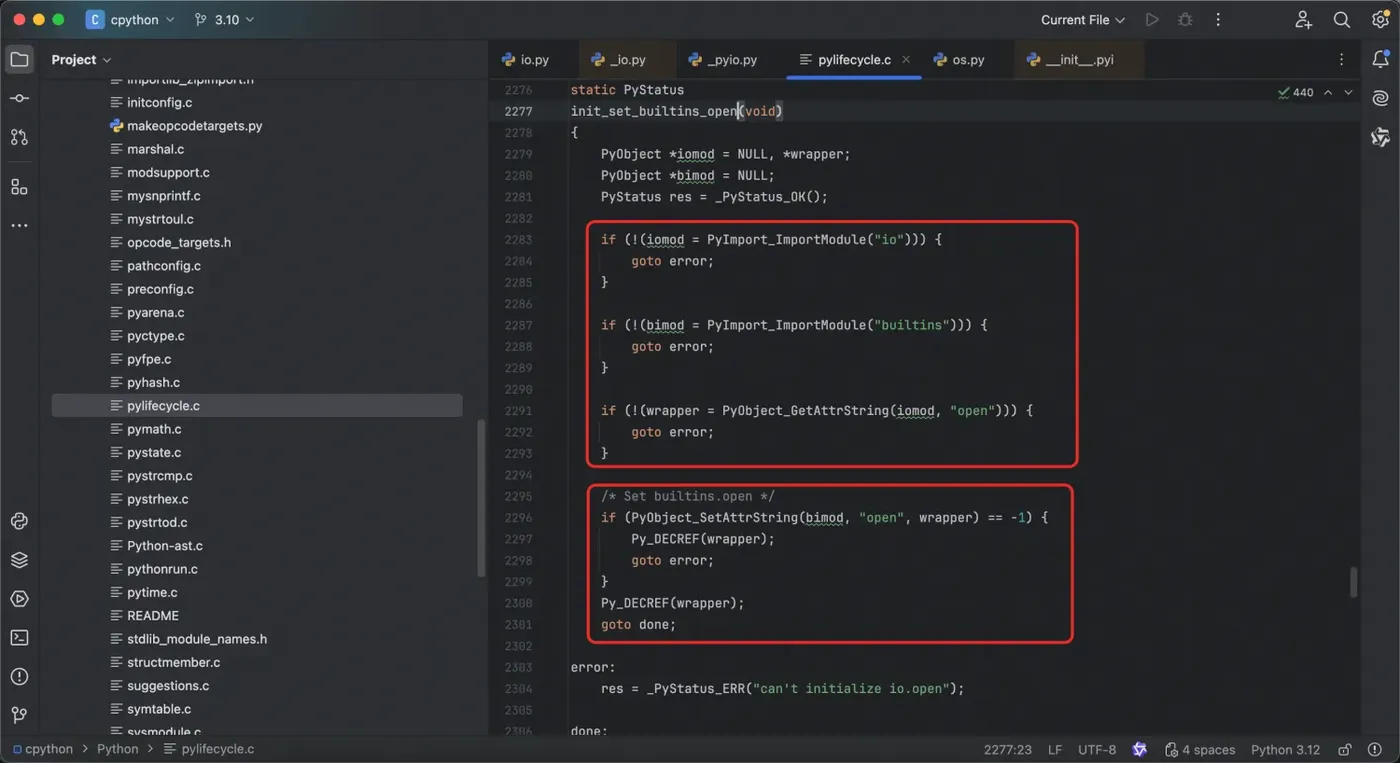Open the LF line separator selector

click(x=1055, y=749)
